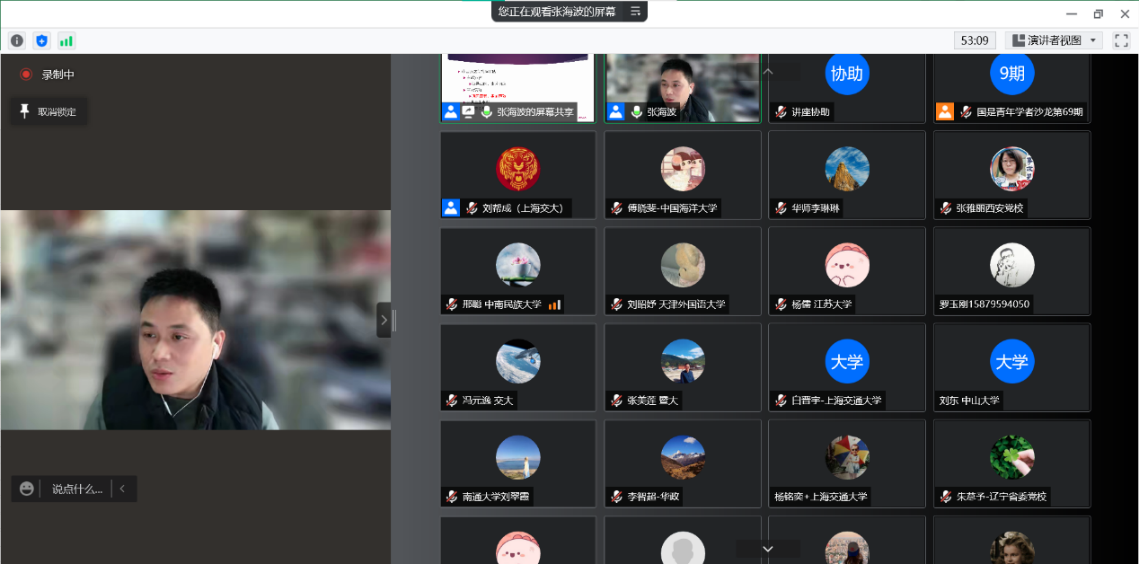Click the muted mic beside 冯元逸 交大
This screenshot has height=564, width=1139.
(x=452, y=400)
